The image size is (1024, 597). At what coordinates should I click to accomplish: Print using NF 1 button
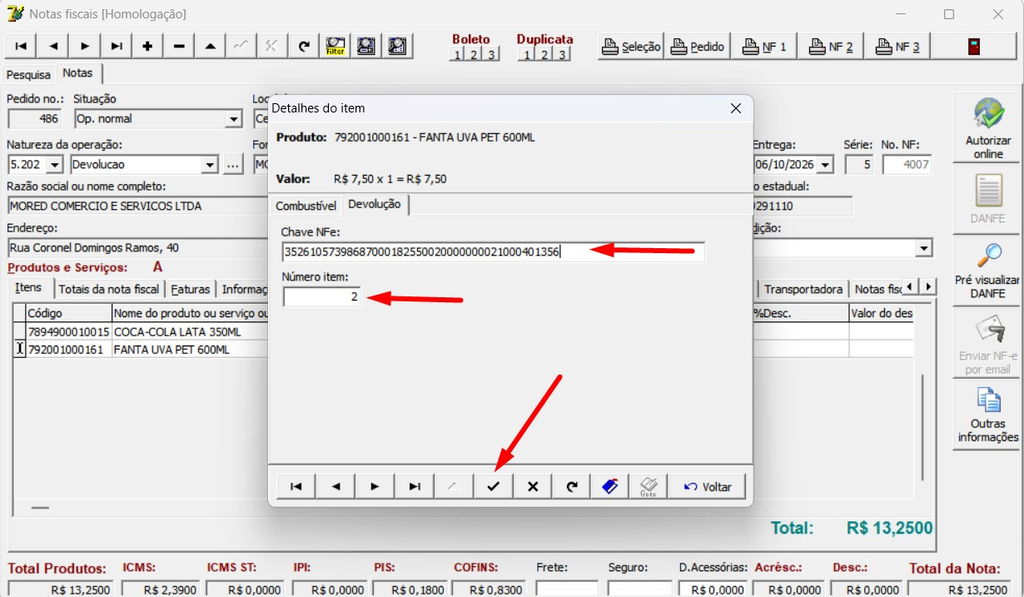tap(764, 46)
